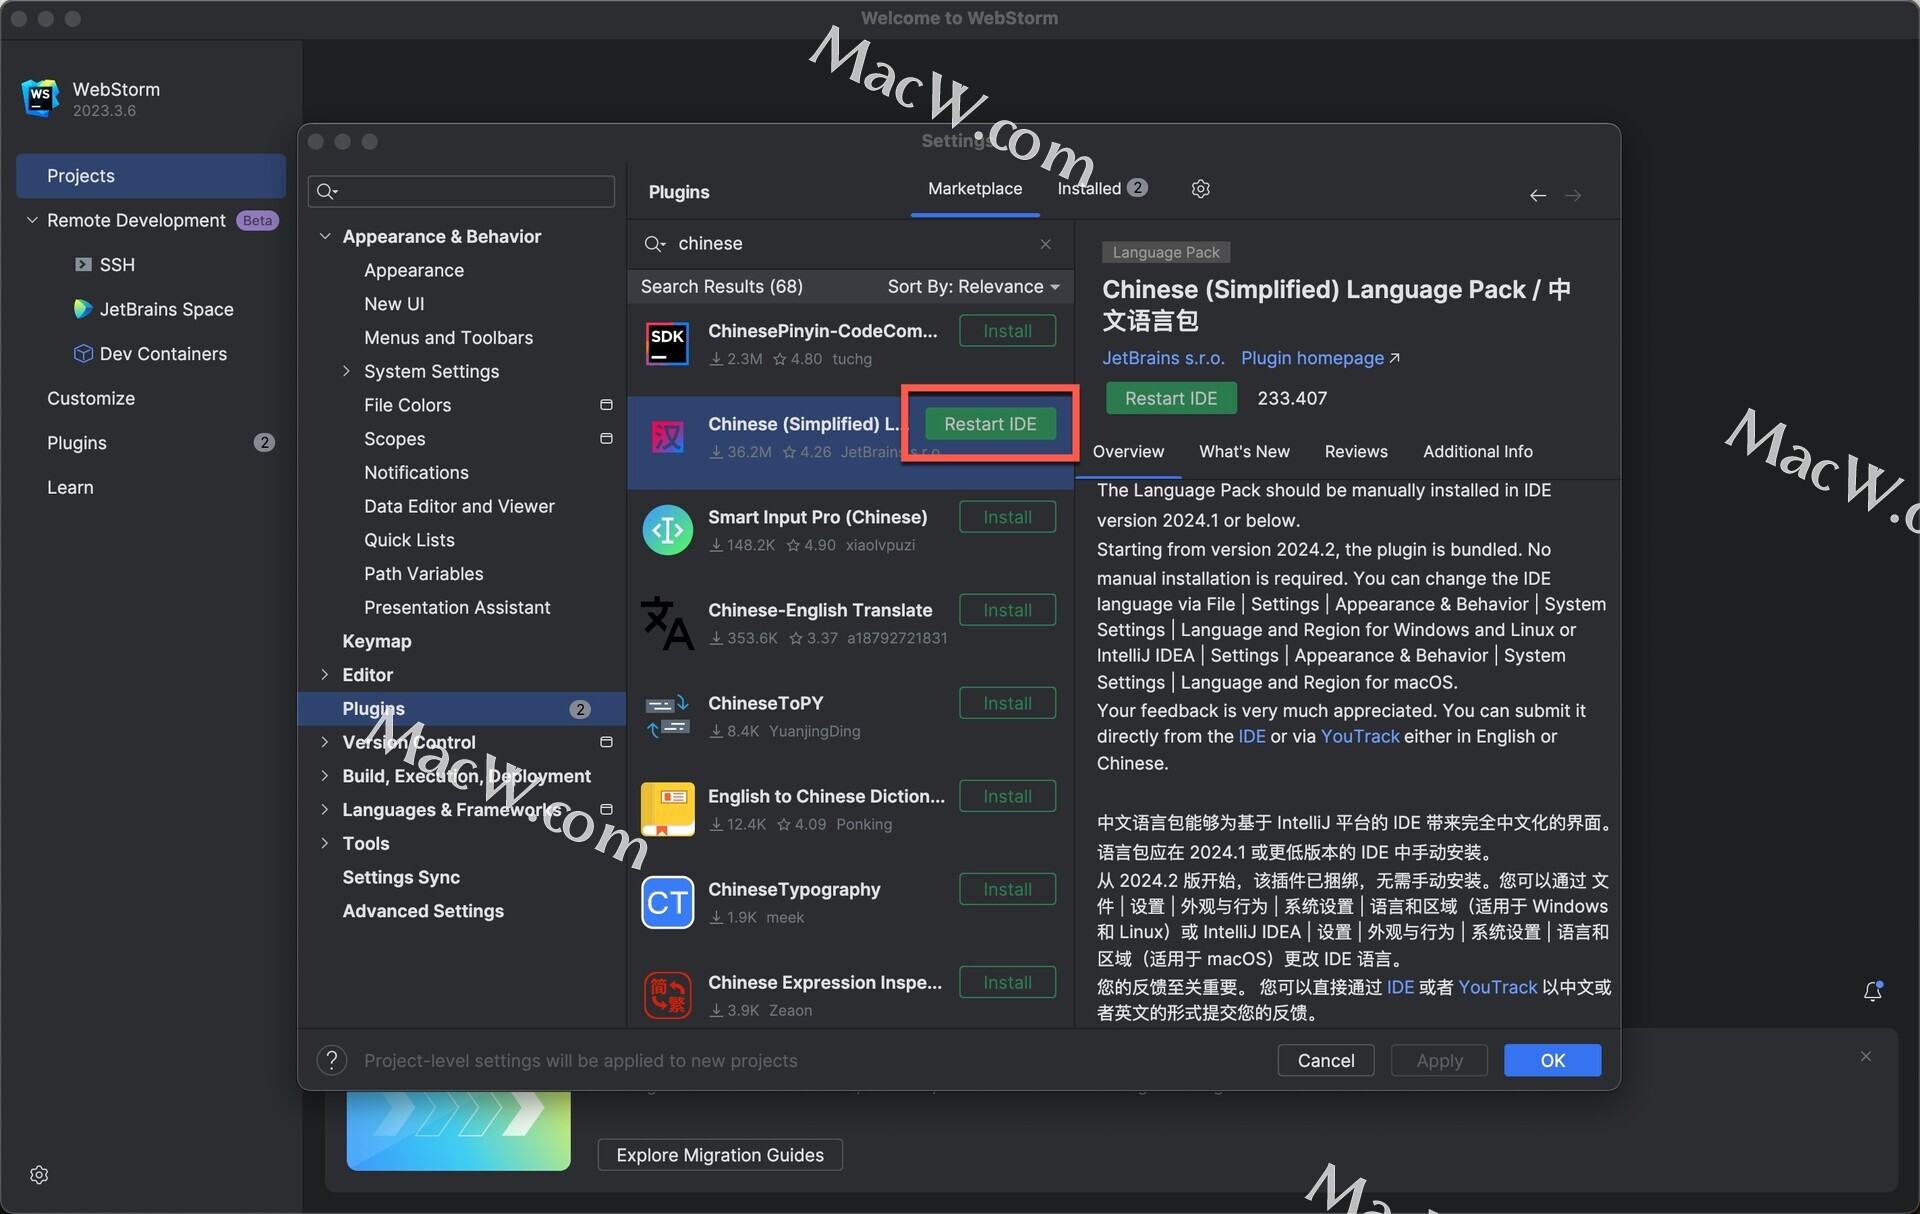Viewport: 1920px width, 1214px height.
Task: Click project-level marker beside Languages & Frameworks
Action: point(606,809)
